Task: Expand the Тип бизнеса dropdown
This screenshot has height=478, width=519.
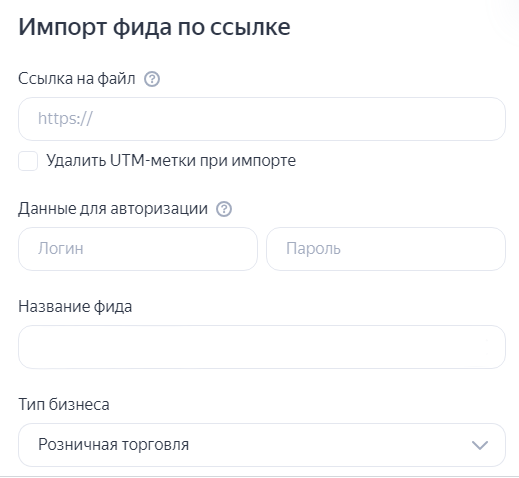Action: tap(262, 445)
